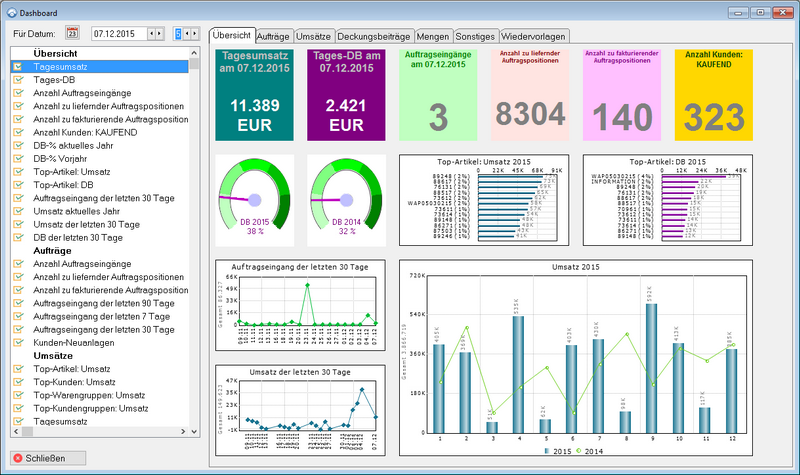This screenshot has height=475, width=800.
Task: Click the Tages-DB purple KPI tile
Action: click(346, 93)
